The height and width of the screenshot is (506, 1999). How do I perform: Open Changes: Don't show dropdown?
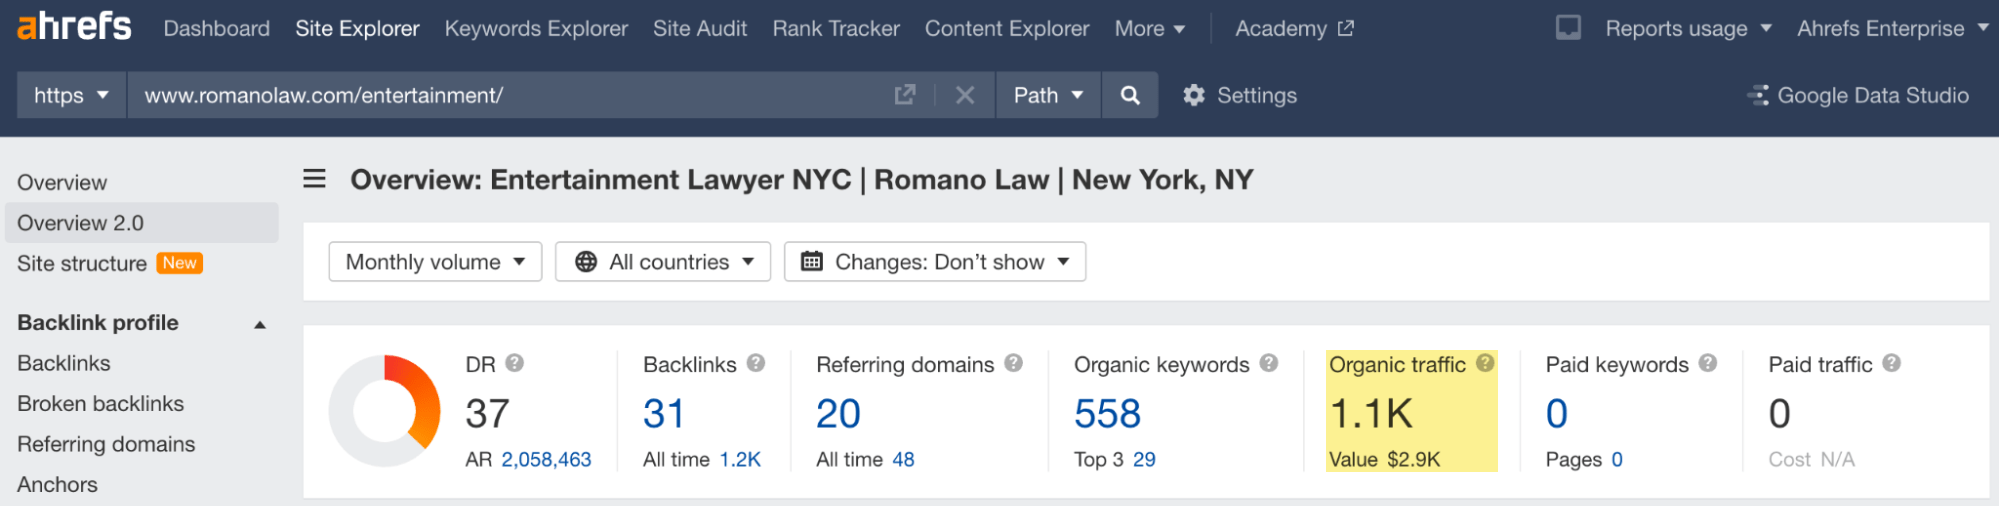tap(935, 262)
